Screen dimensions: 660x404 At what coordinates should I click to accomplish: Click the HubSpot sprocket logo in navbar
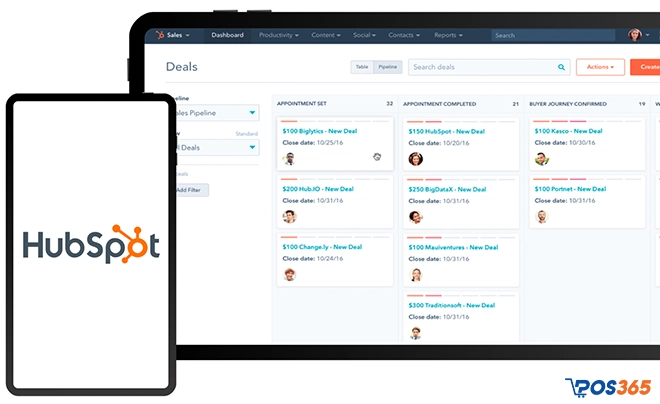160,35
